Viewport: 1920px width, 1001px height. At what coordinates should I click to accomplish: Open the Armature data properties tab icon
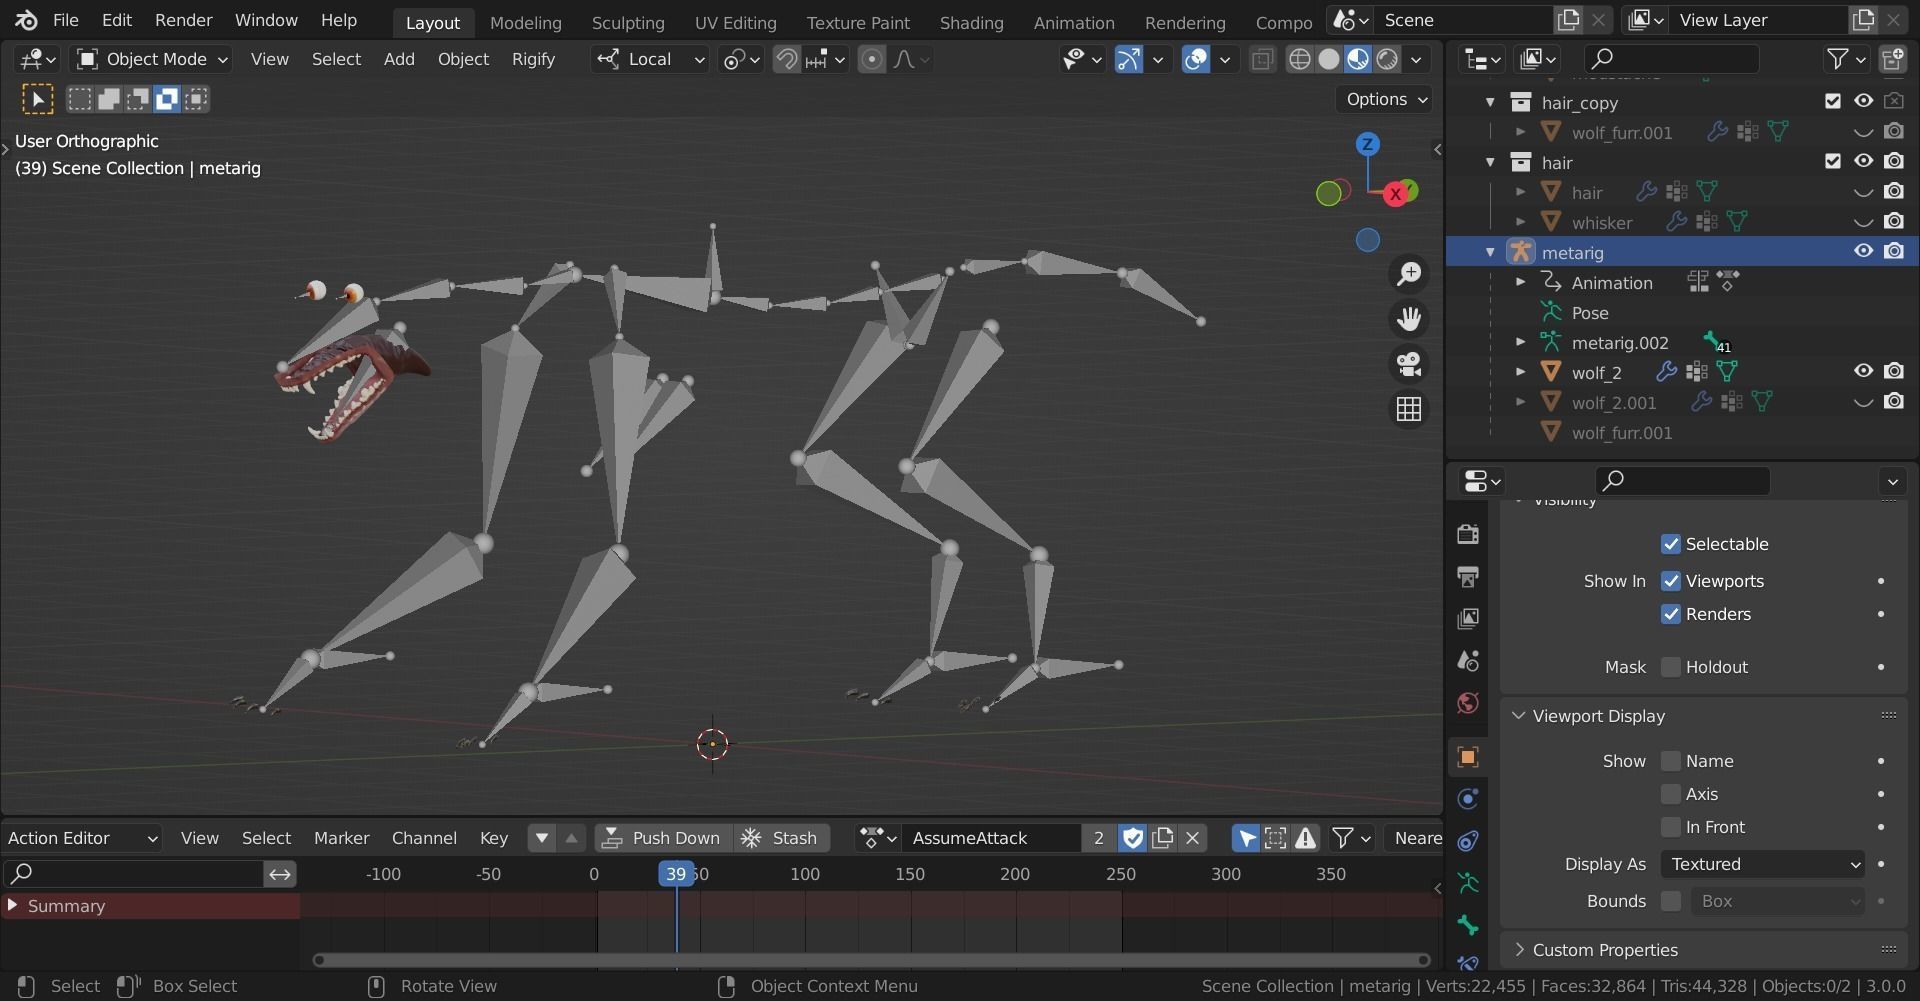point(1468,883)
